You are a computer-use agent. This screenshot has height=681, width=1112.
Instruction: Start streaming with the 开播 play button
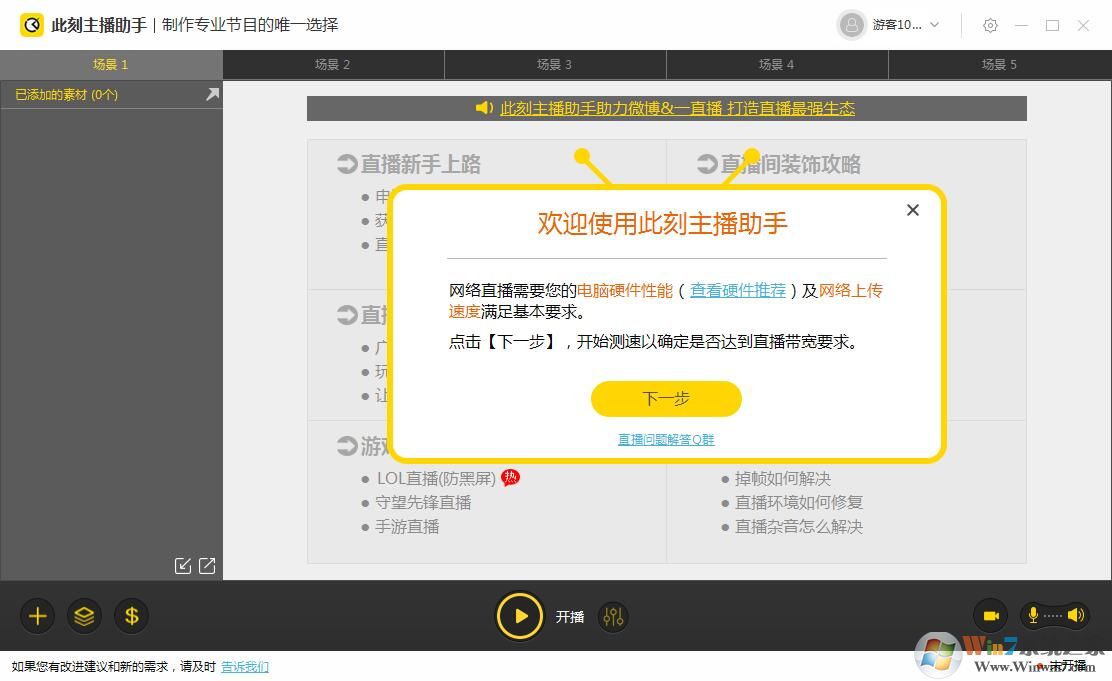pyautogui.click(x=520, y=616)
